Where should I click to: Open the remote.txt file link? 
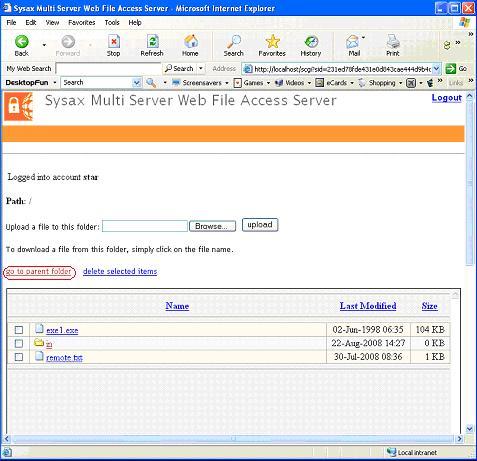click(x=64, y=358)
